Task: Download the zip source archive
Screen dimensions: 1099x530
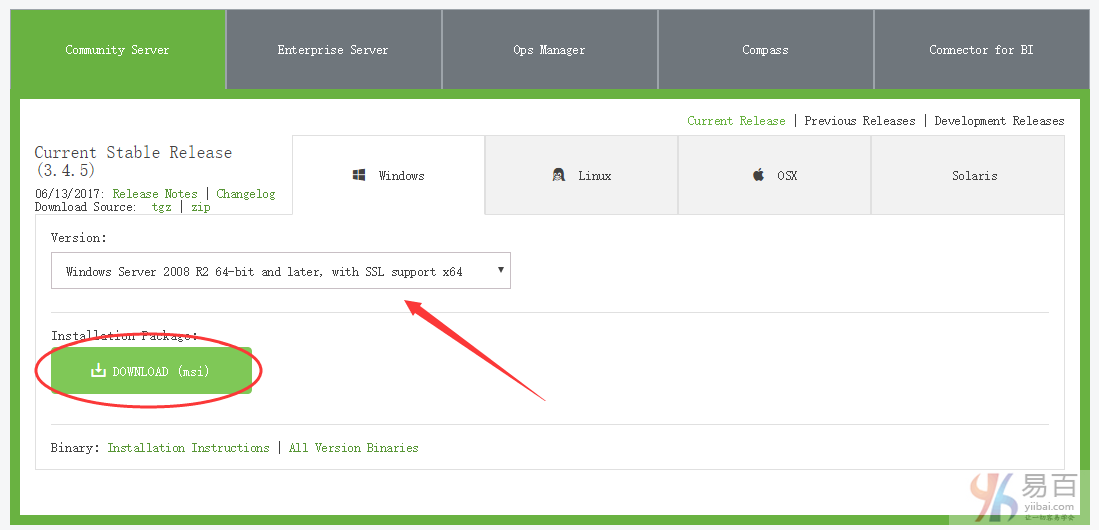Action: click(x=201, y=207)
